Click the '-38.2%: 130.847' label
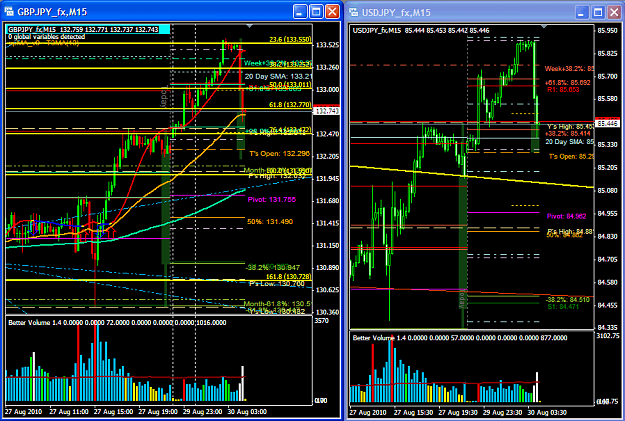Screen dimensions: 625x421 click(x=273, y=268)
